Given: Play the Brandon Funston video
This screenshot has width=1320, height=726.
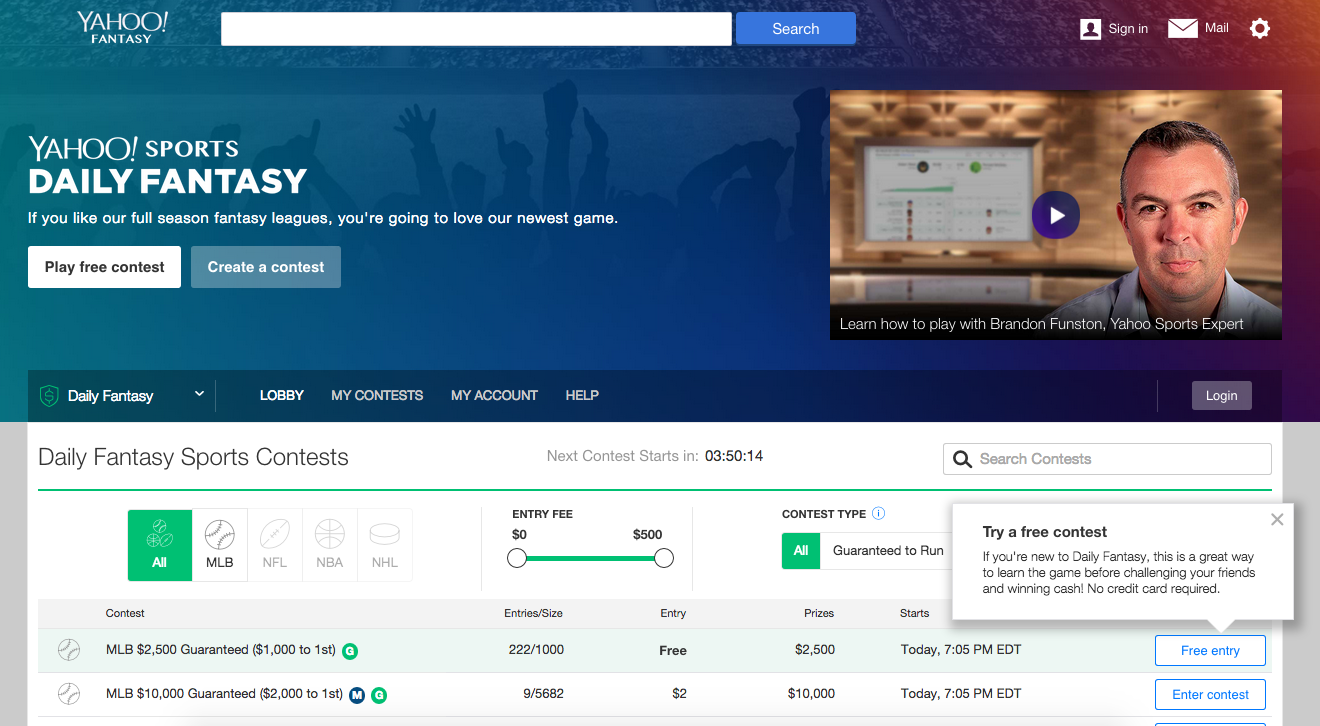Looking at the screenshot, I should (x=1056, y=215).
